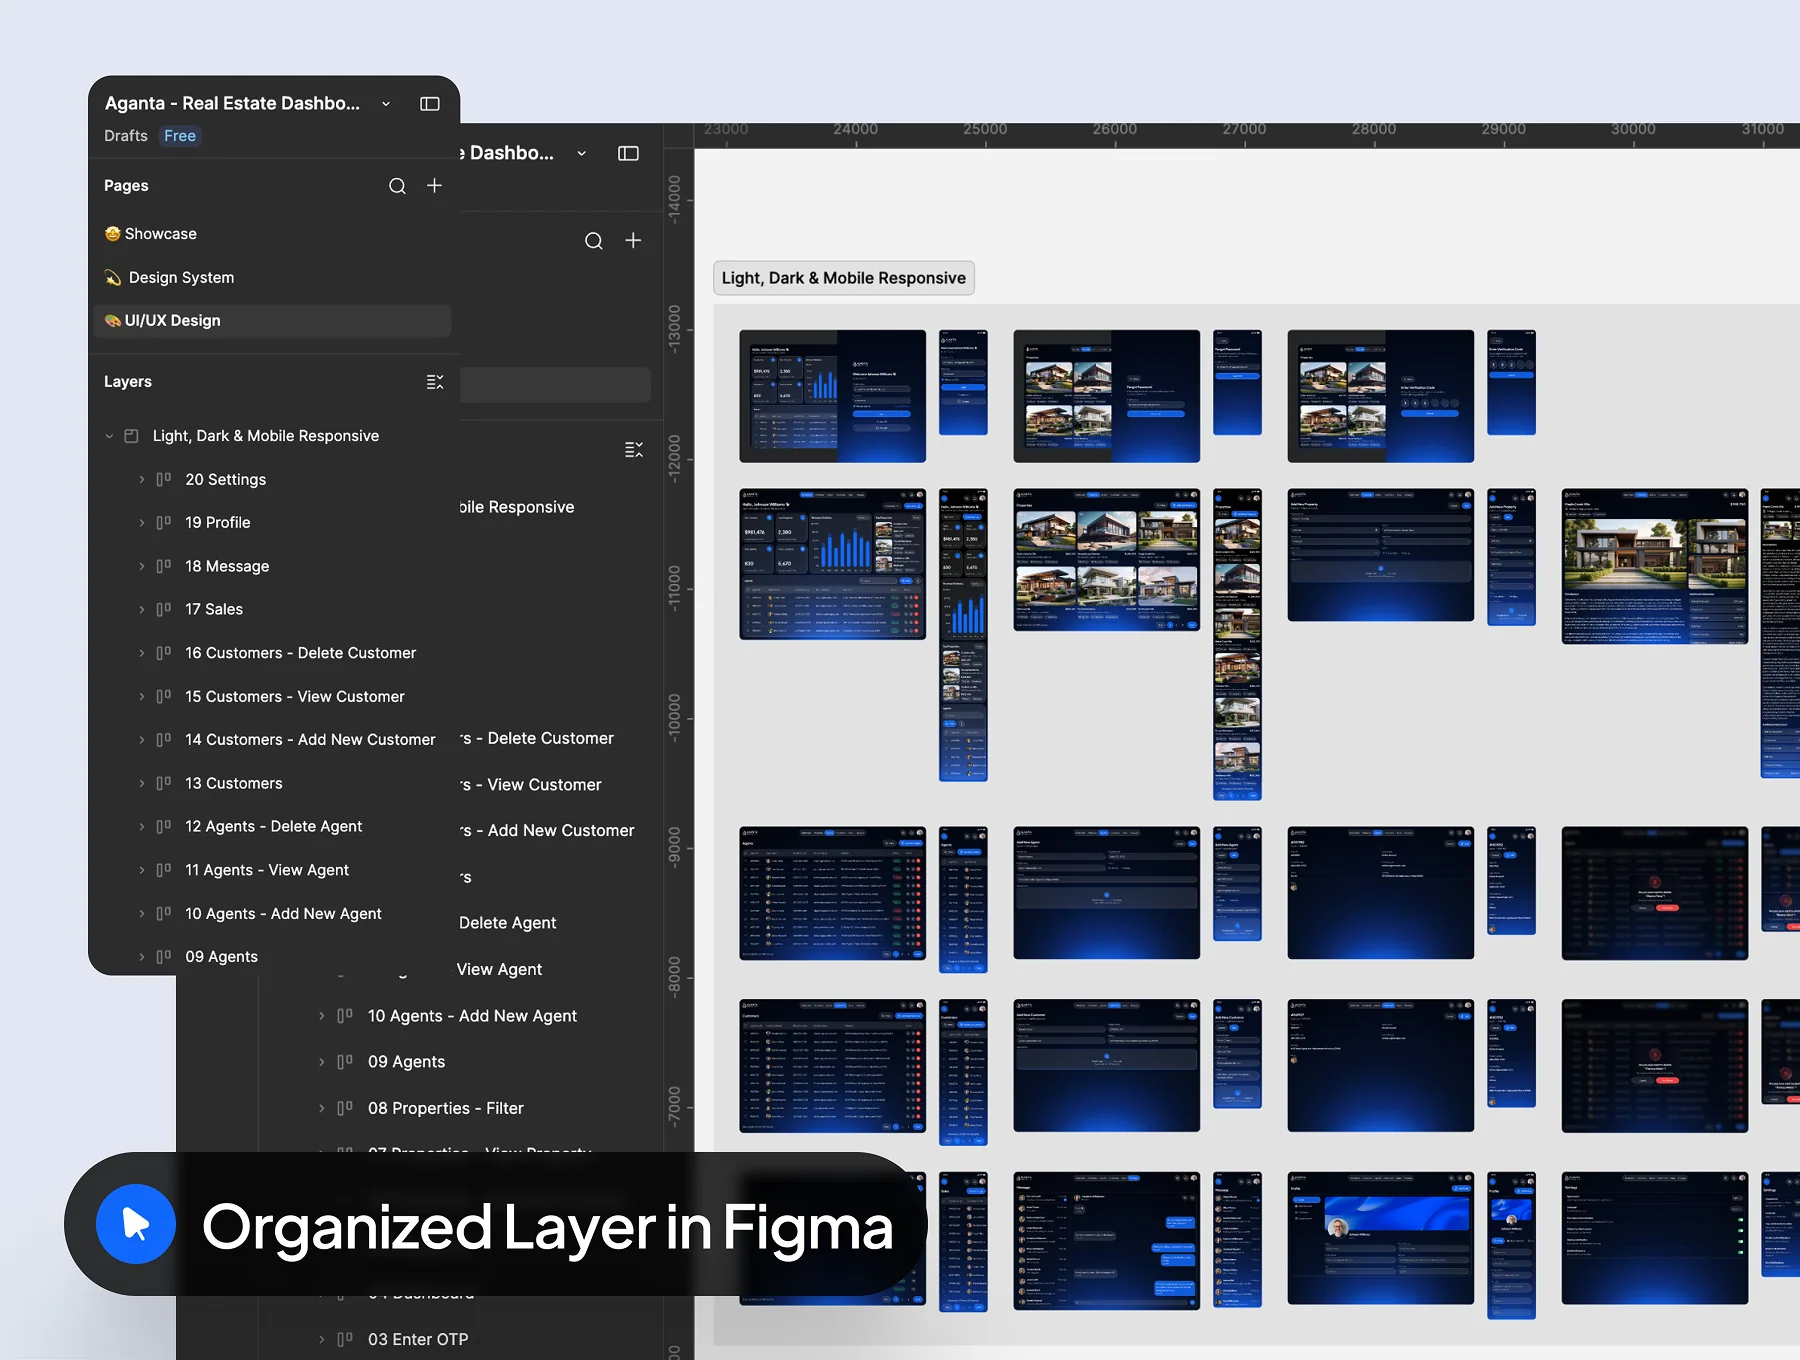Screen dimensions: 1800x1360
Task: Expand the 19 Profile layer
Action: pos(141,523)
